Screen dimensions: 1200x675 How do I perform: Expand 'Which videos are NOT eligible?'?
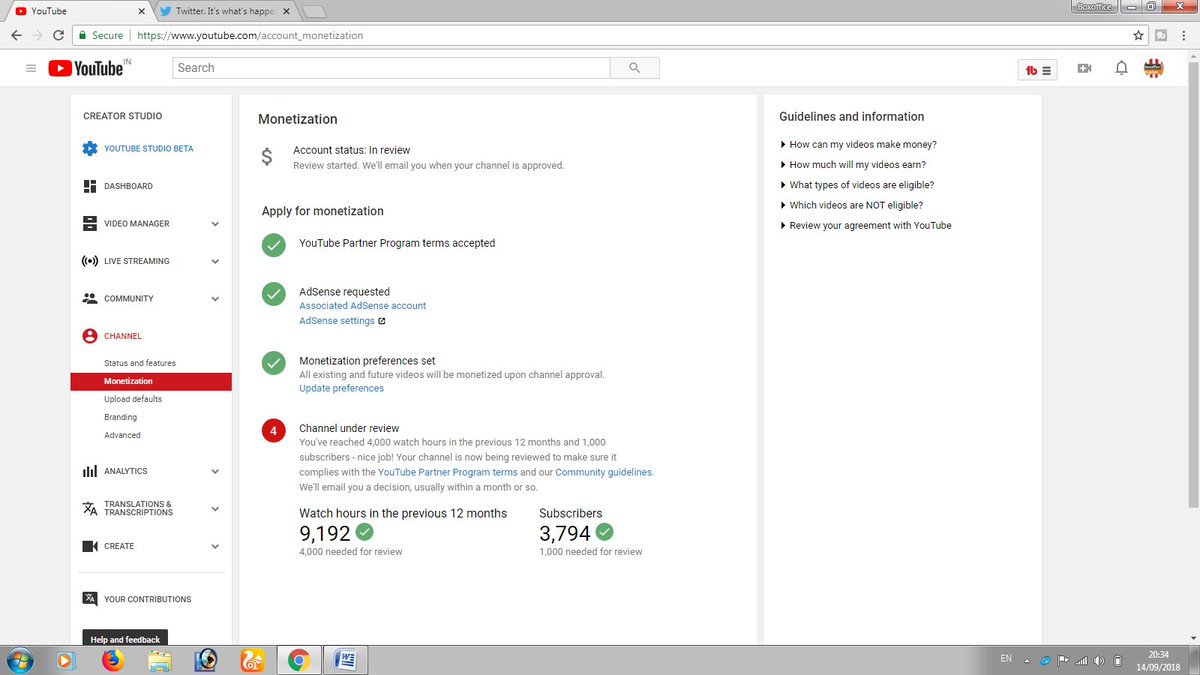click(851, 205)
